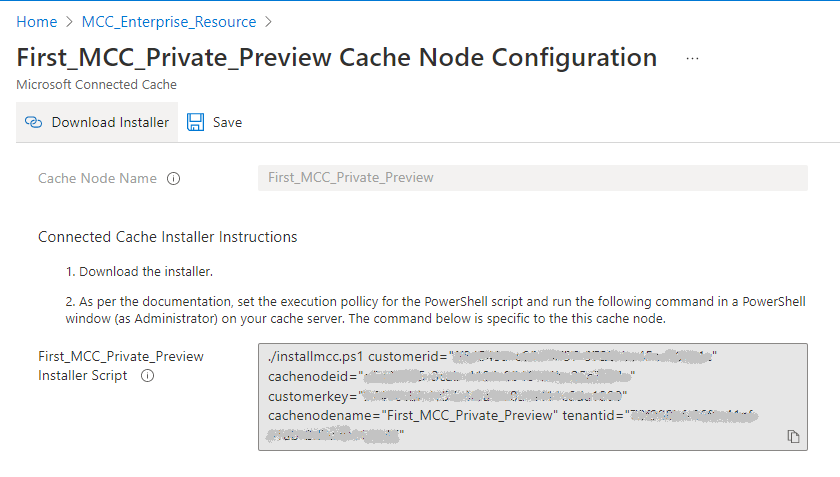840x477 pixels.
Task: Click the info icon beside Cache Node Name
Action: [173, 179]
